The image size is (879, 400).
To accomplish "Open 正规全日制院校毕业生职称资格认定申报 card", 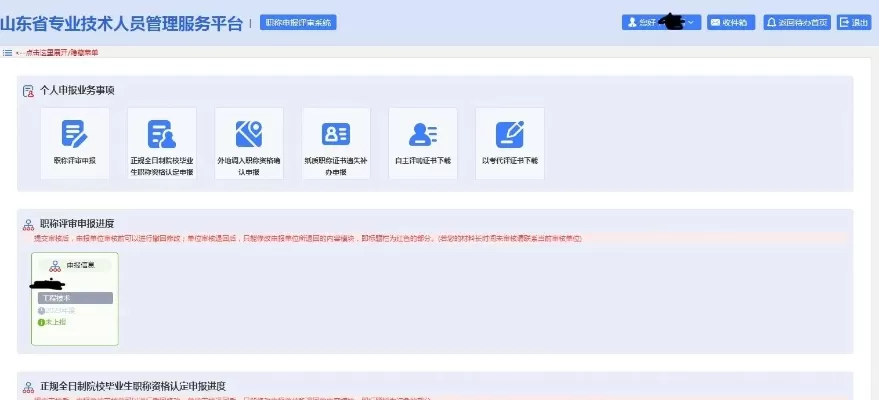I will click(162, 143).
